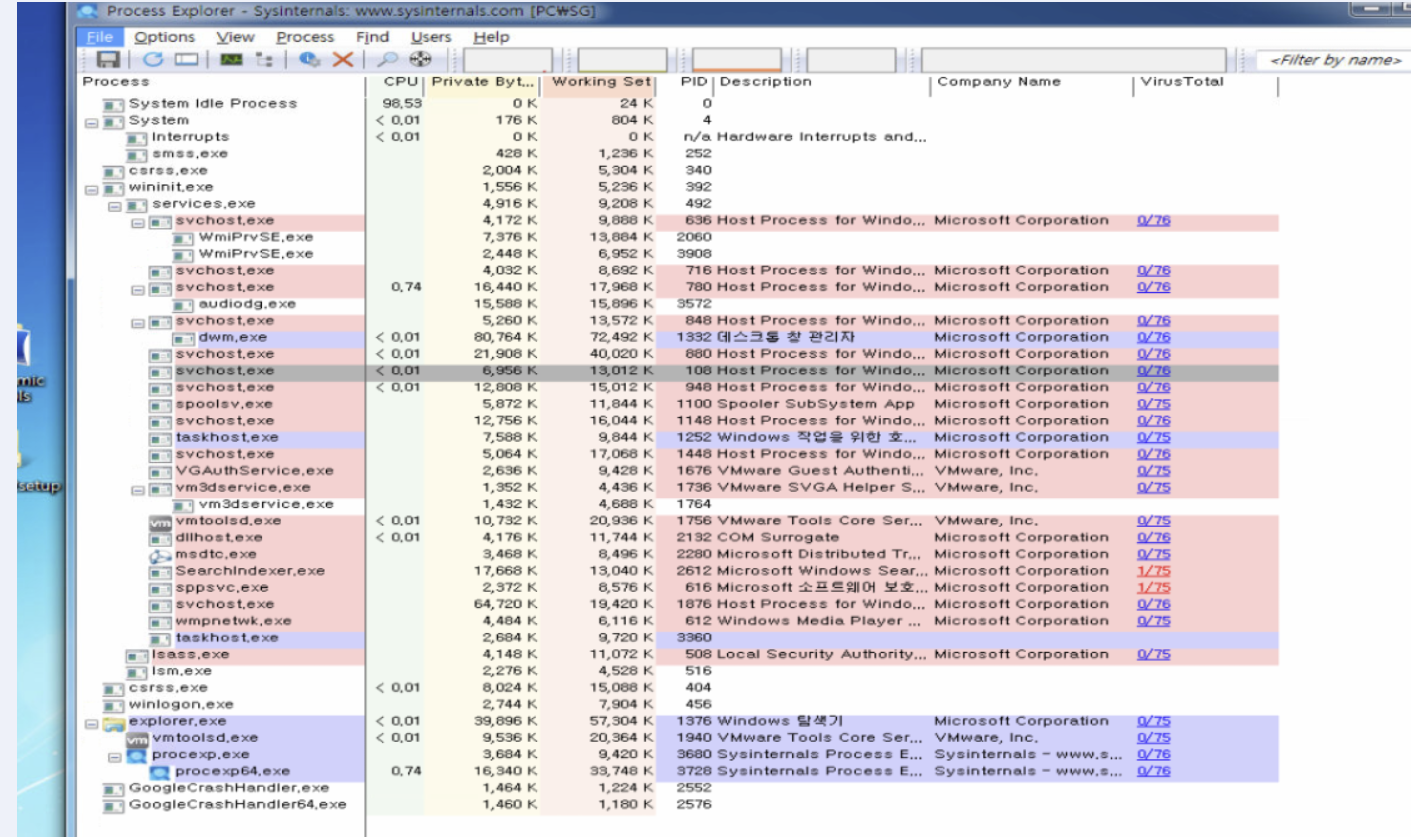The height and width of the screenshot is (837, 1411).
Task: Sort by the Private Bytes column header
Action: [483, 82]
